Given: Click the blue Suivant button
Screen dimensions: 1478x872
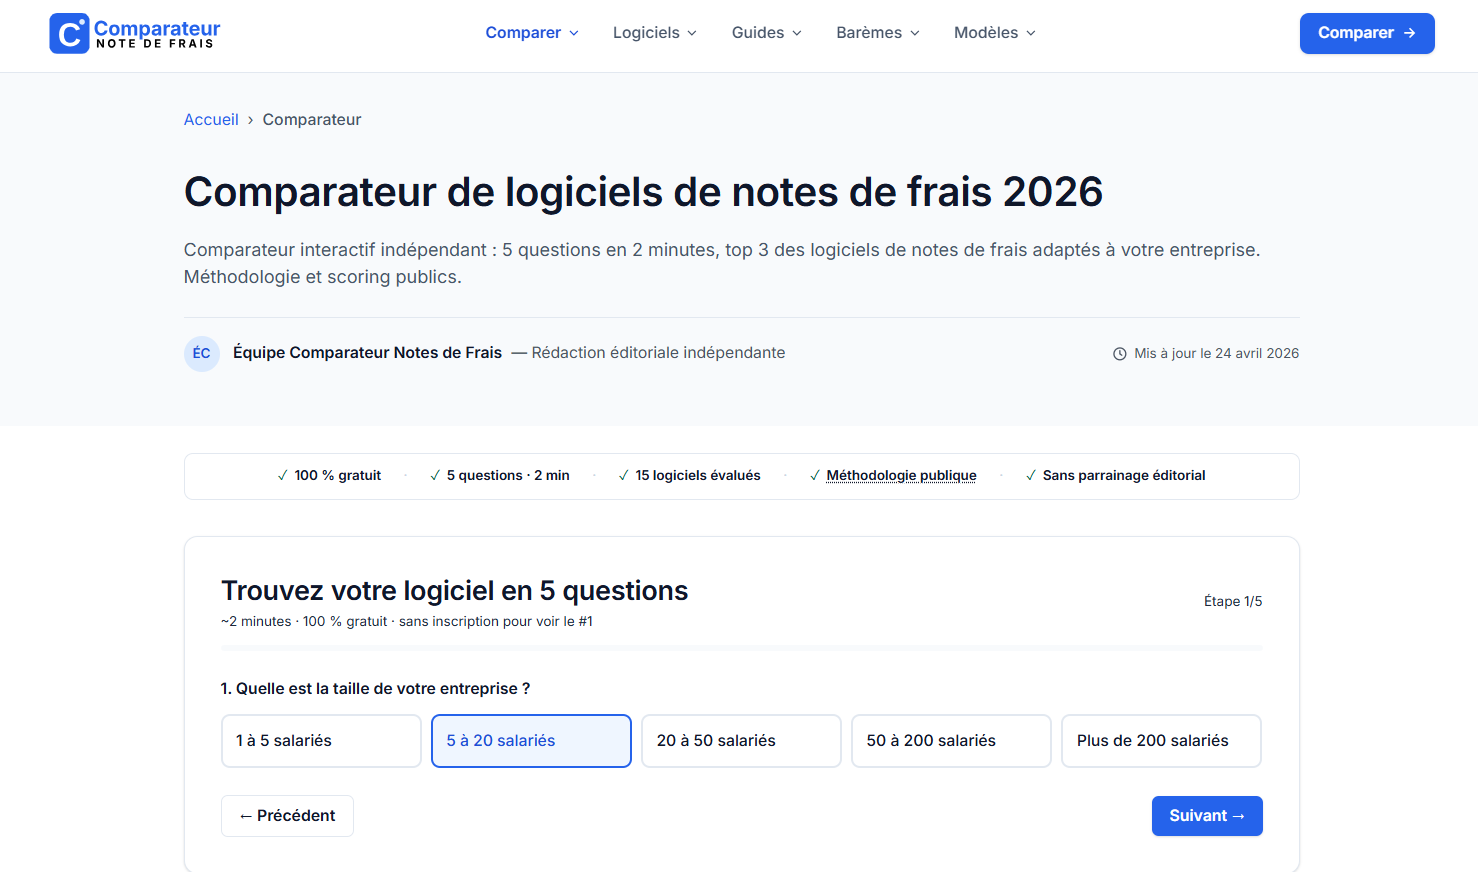Looking at the screenshot, I should click(1207, 816).
